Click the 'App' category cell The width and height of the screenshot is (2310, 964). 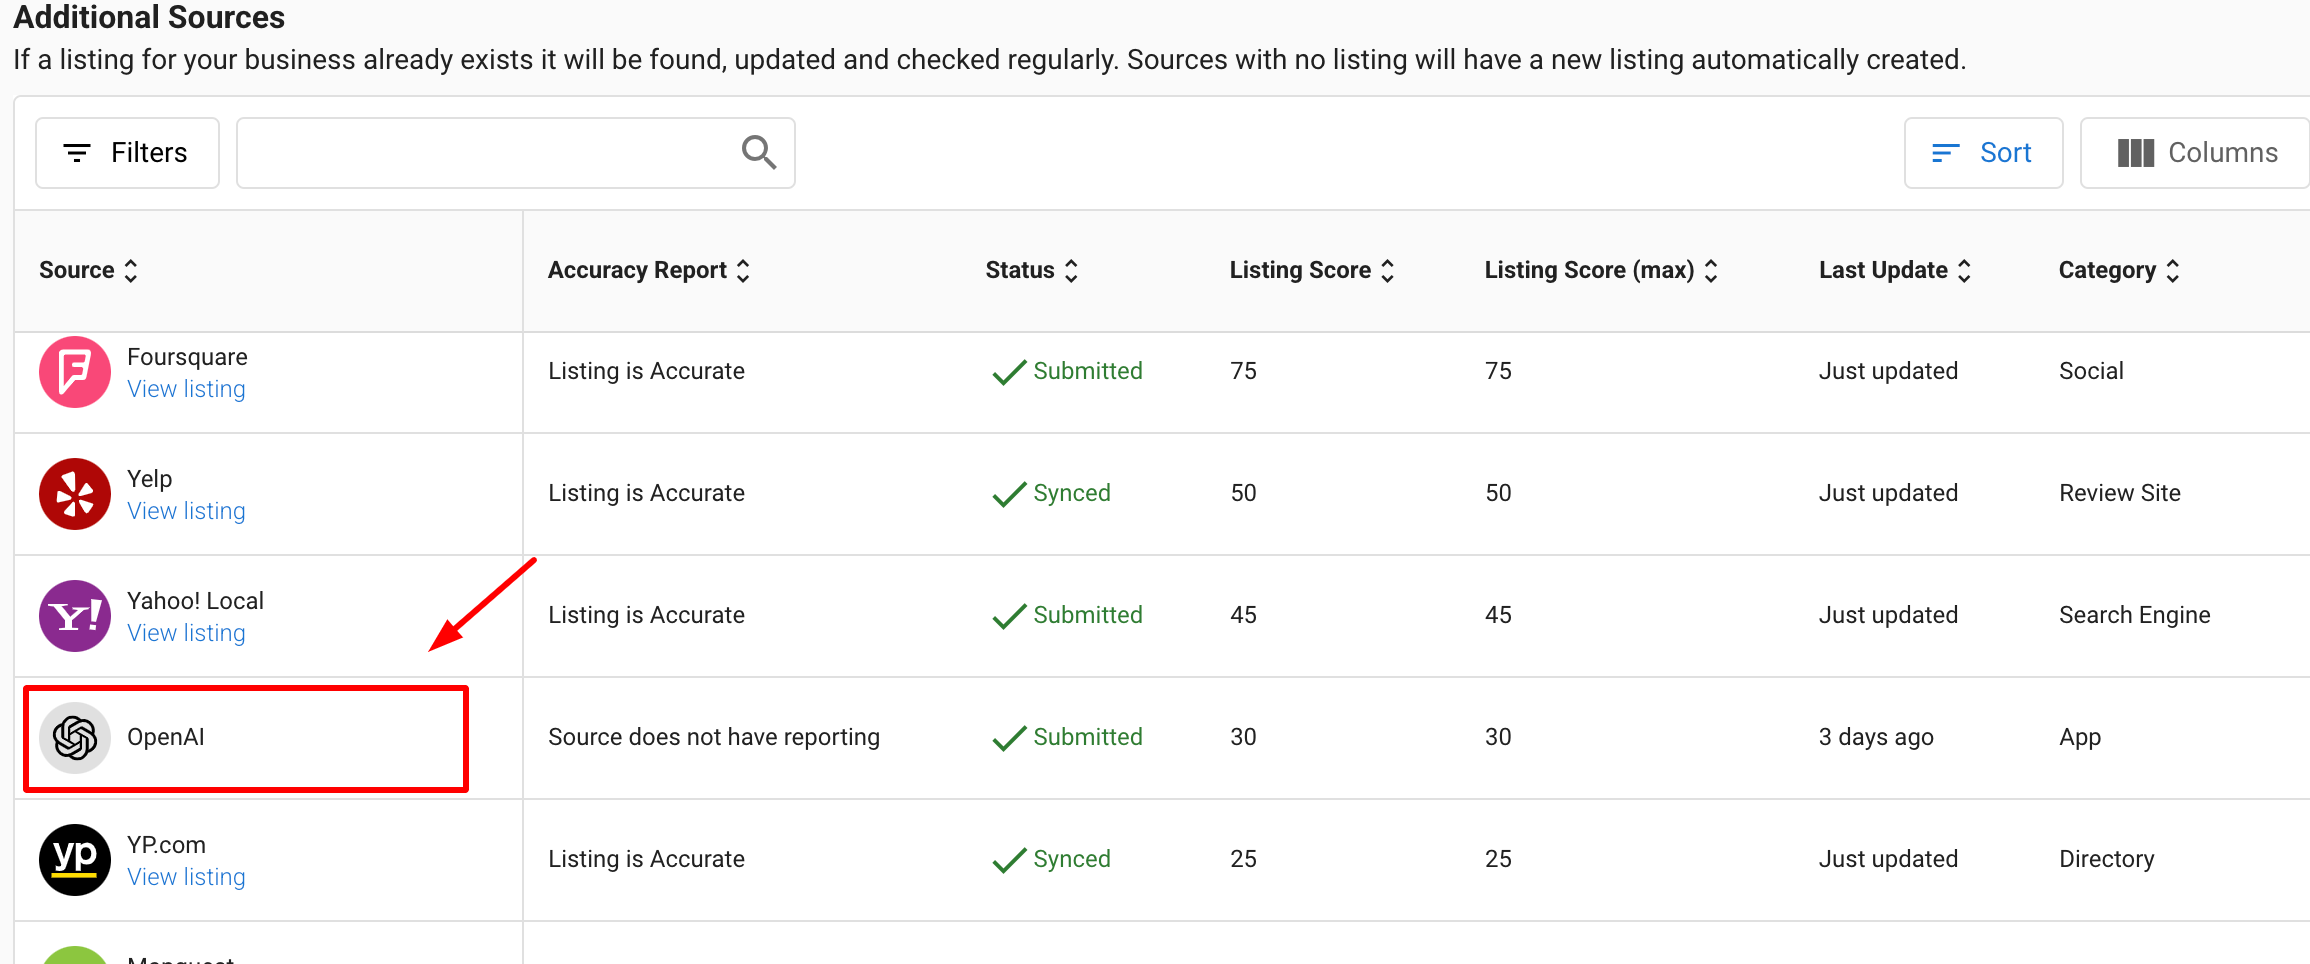pyautogui.click(x=2080, y=737)
